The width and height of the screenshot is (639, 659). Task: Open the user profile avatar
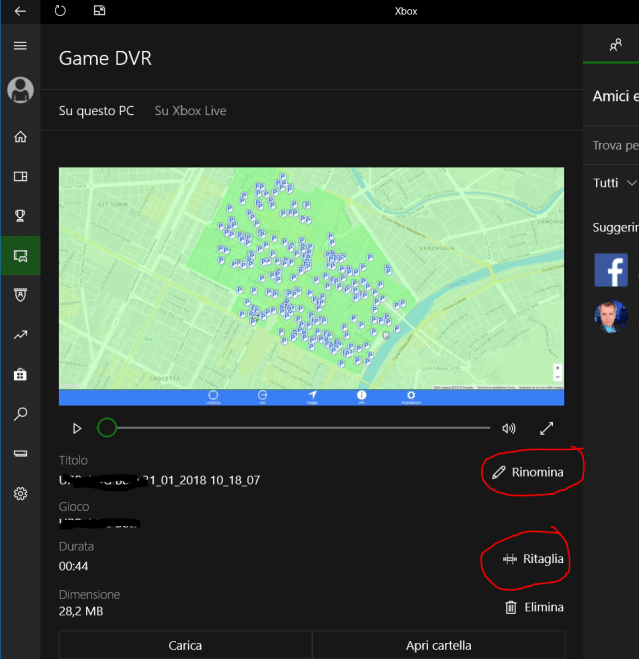(x=20, y=90)
